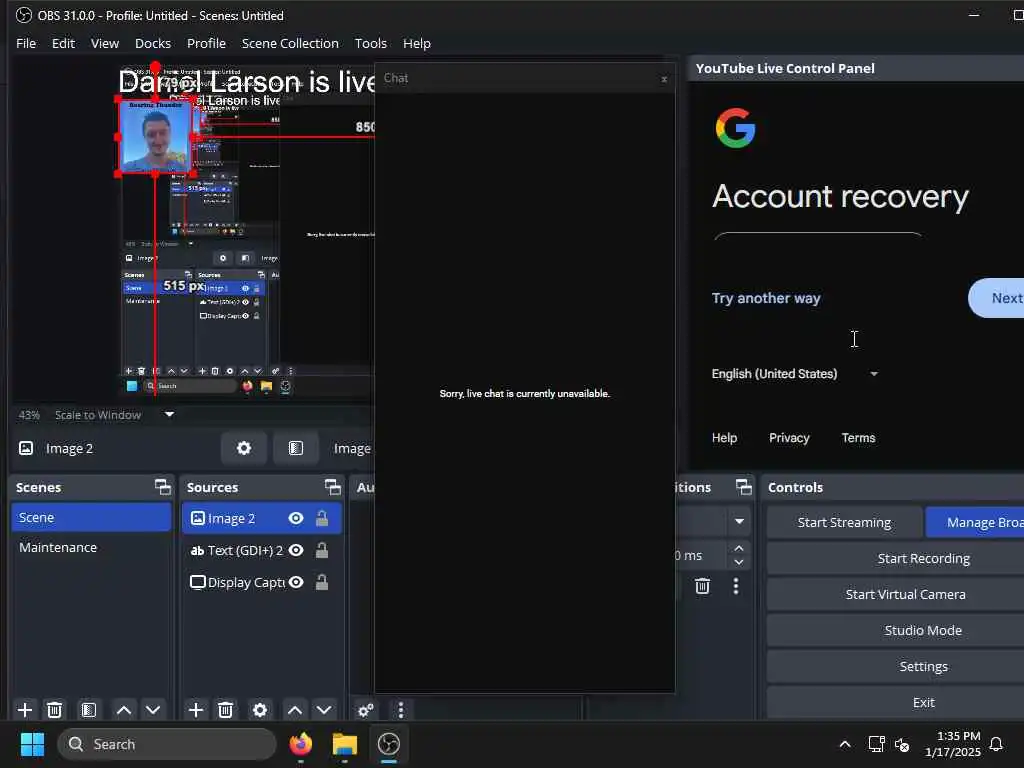This screenshot has height=768, width=1024.
Task: Open Image 2 source properties gear
Action: 244,448
